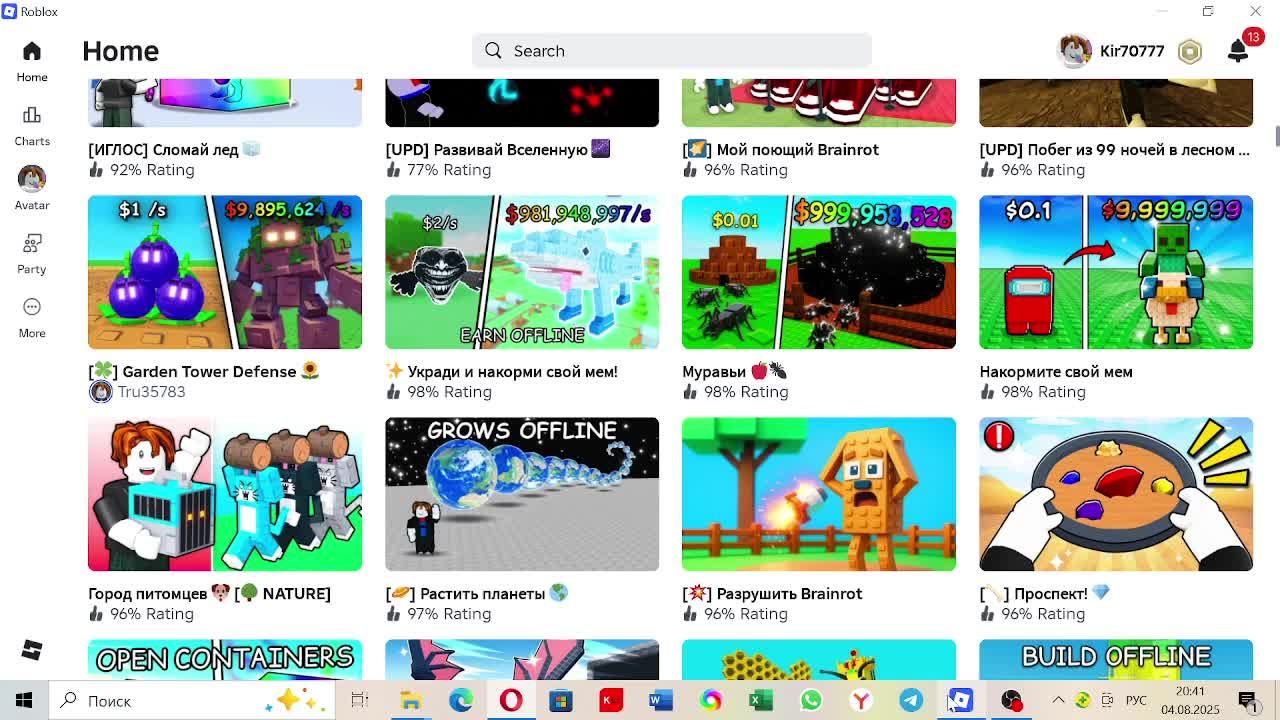The image size is (1280, 720).
Task: Open Opera browser from the taskbar
Action: (510, 700)
